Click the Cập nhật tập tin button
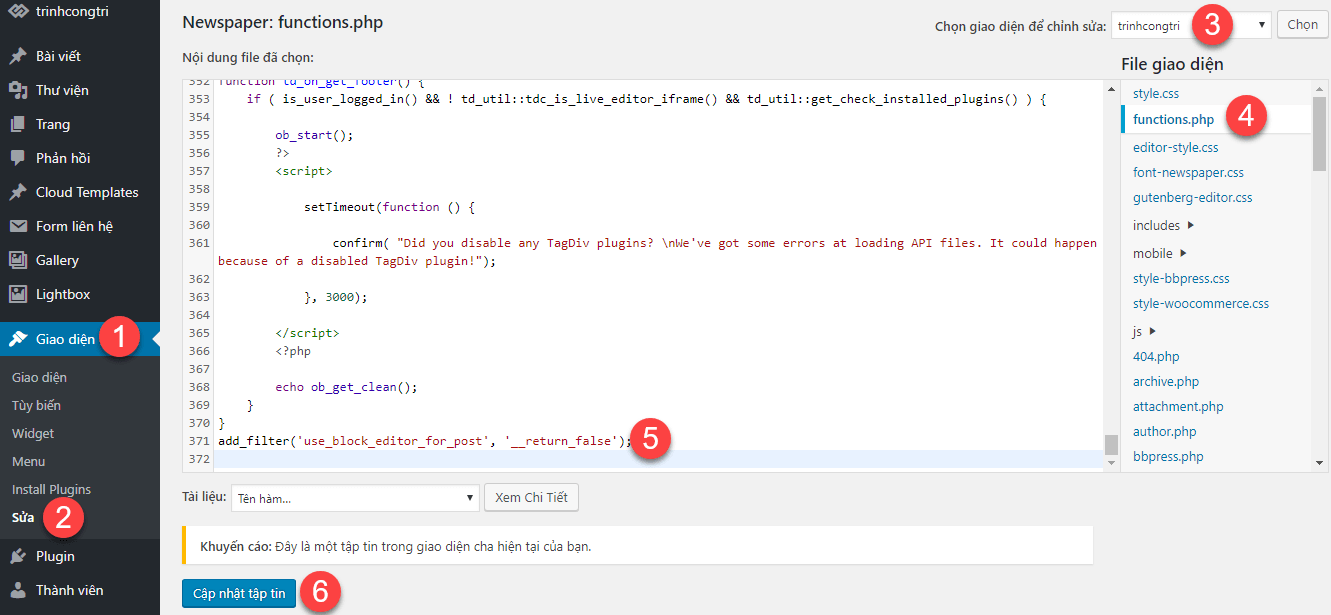1331x615 pixels. [239, 593]
